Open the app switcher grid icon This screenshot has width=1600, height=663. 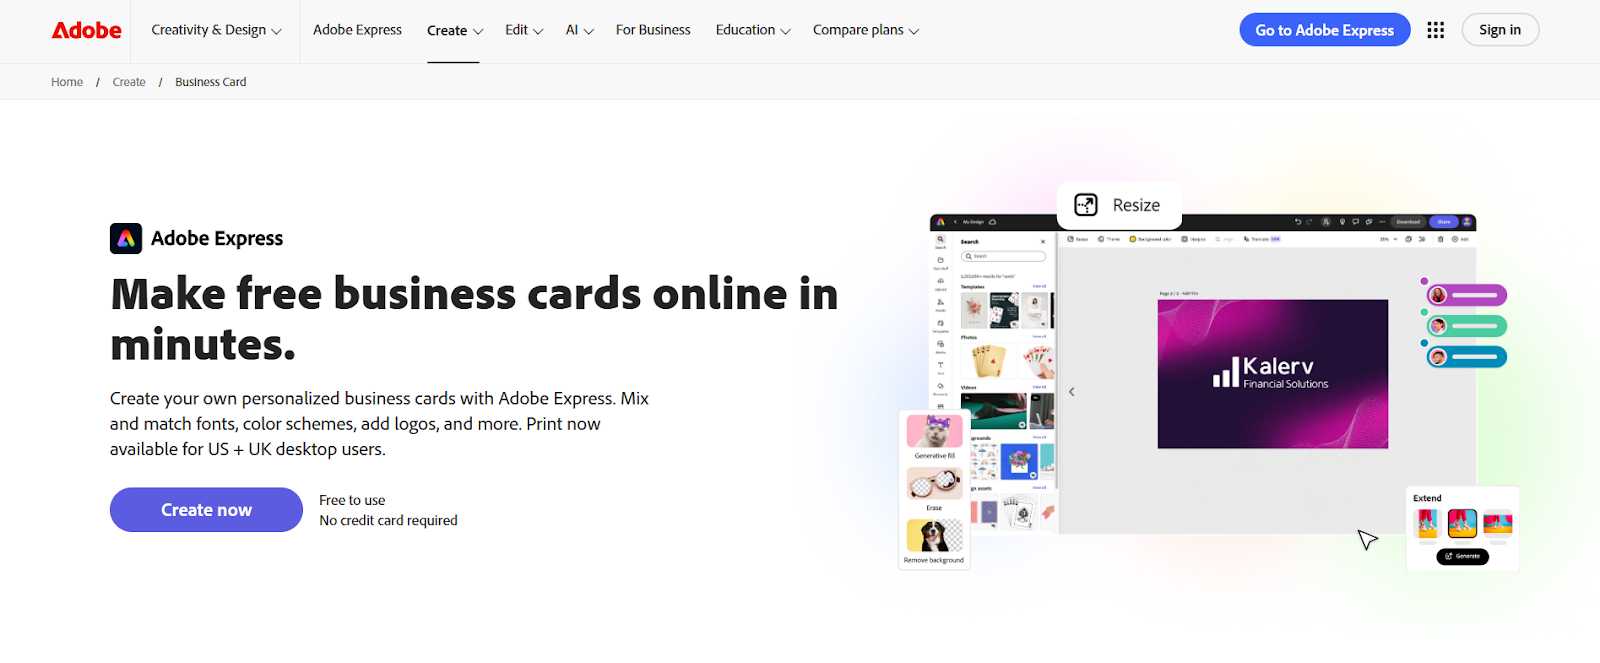pos(1435,30)
